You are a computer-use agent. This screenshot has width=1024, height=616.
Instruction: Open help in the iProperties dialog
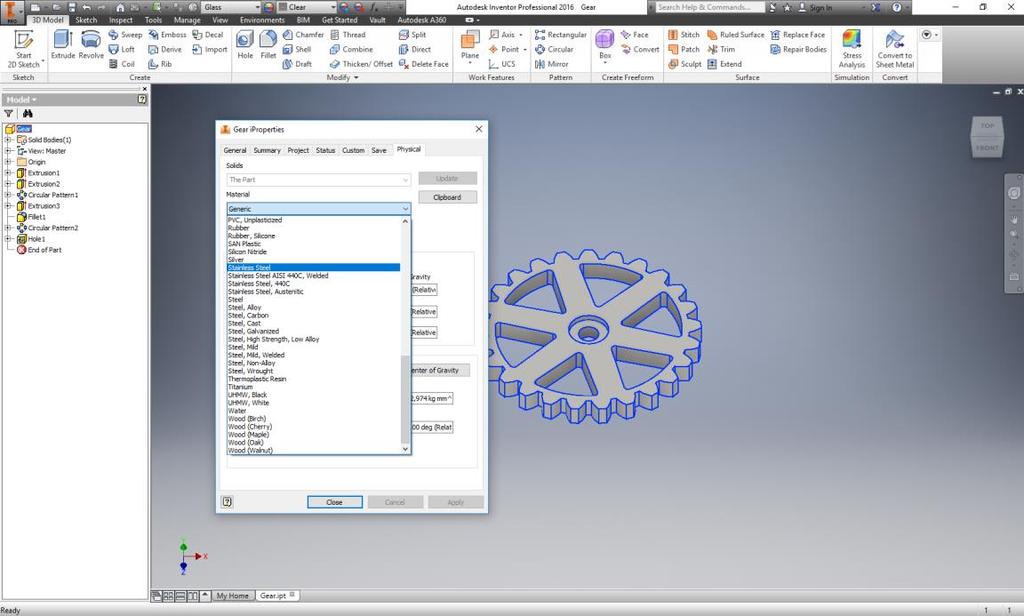(227, 502)
